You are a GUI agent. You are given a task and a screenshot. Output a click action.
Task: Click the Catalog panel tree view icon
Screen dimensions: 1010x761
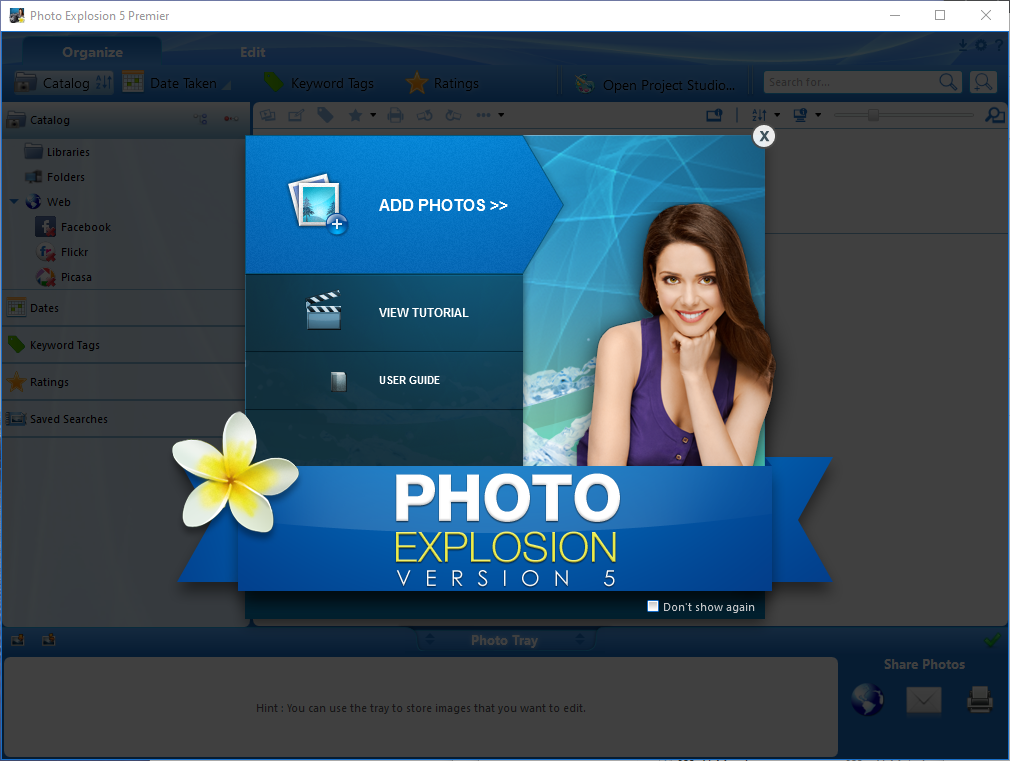pyautogui.click(x=200, y=119)
